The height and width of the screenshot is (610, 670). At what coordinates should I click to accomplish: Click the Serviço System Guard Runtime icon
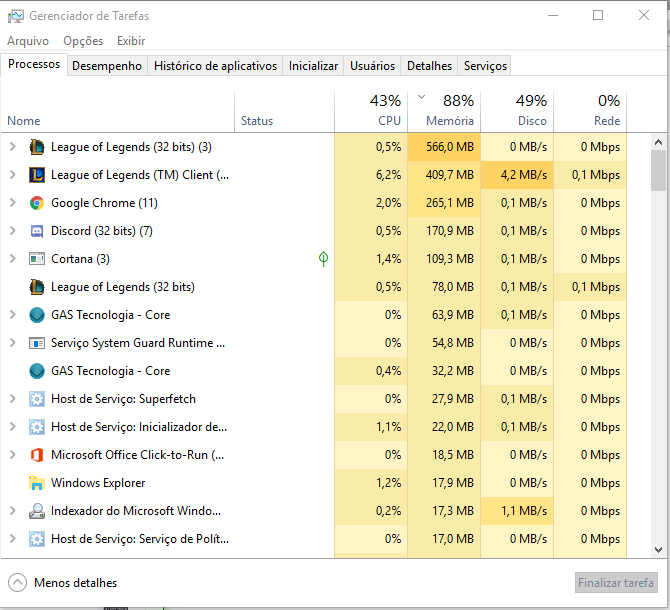[37, 343]
